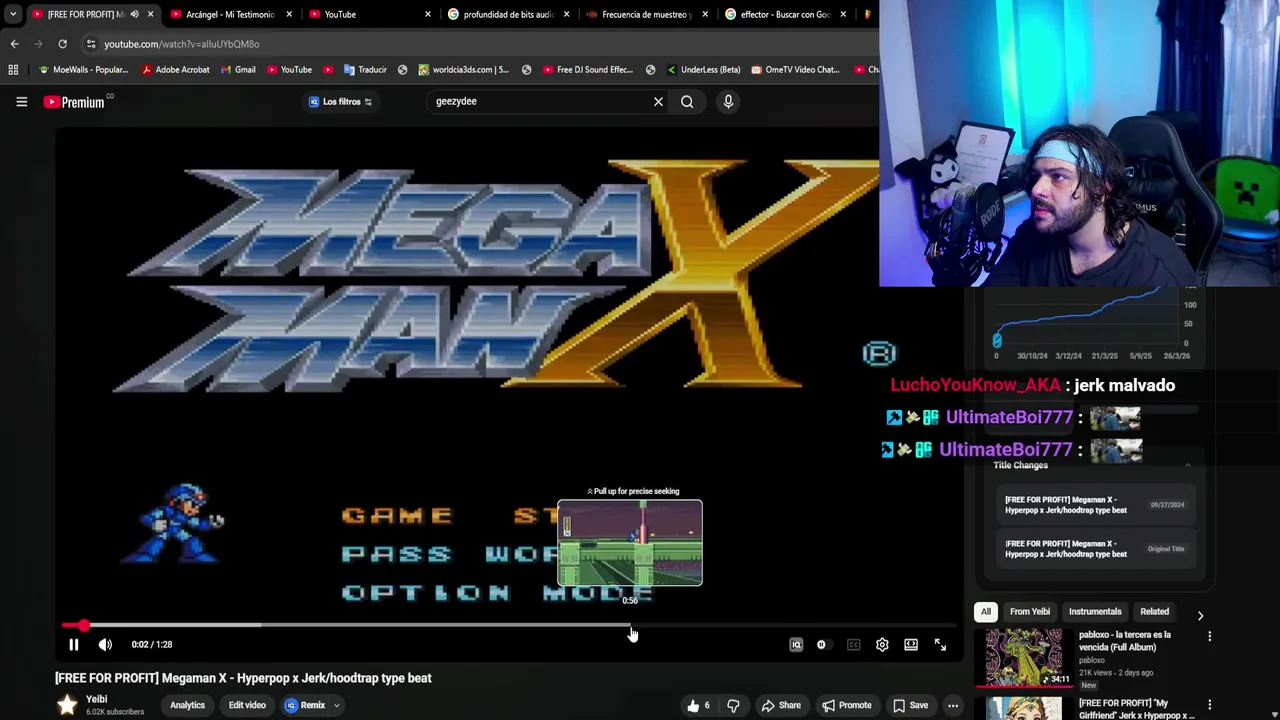Toggle closed captions in the player
Screen dimensions: 1280x720
853,645
